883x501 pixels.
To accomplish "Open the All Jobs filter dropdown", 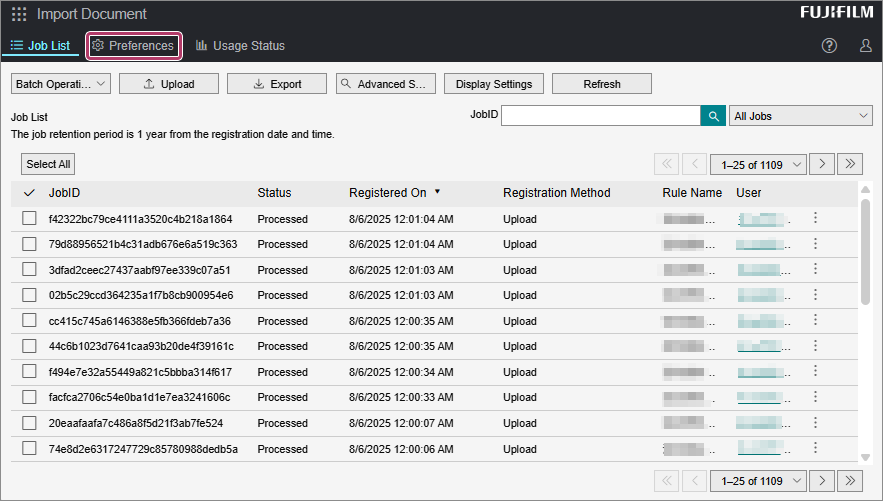I will coord(800,116).
